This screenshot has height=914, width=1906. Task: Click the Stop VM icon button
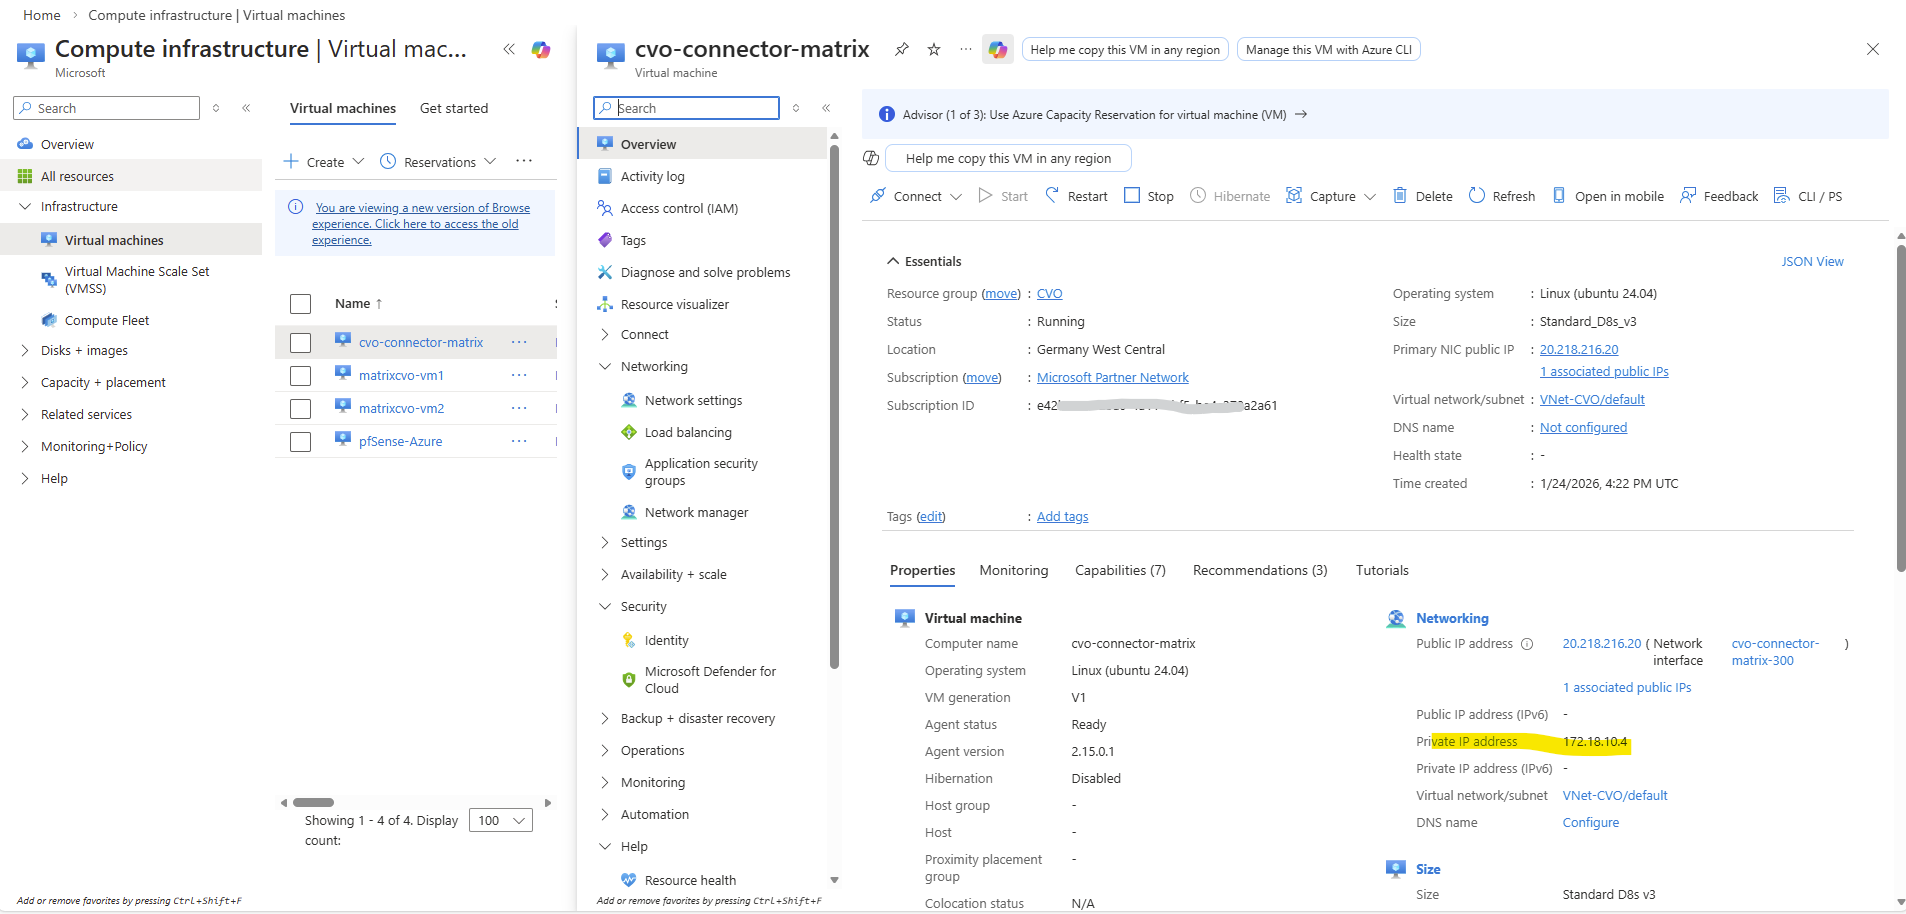click(x=1132, y=196)
